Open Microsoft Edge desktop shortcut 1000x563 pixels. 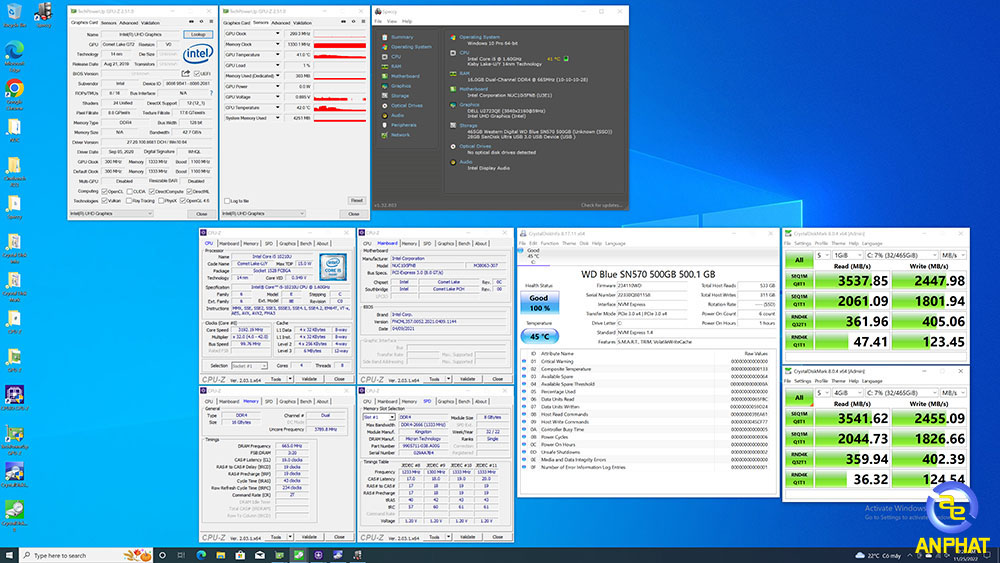tap(14, 55)
